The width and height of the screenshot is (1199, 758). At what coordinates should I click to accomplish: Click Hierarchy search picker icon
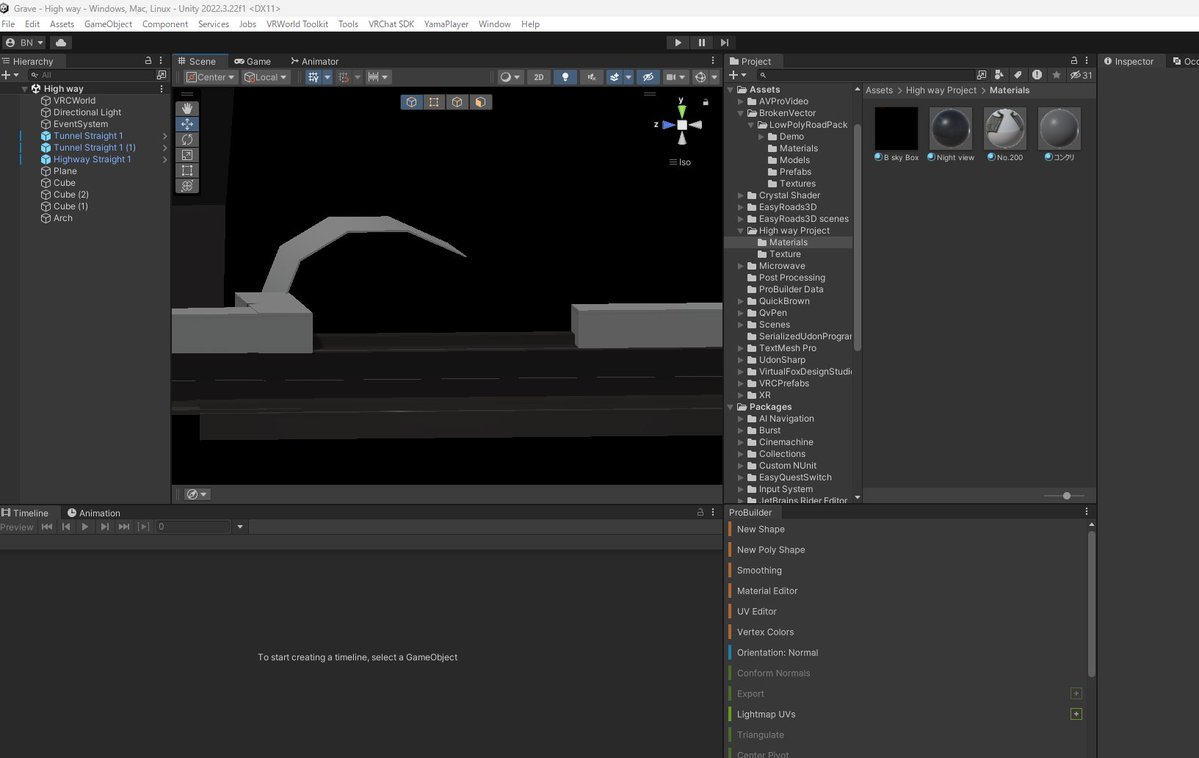pyautogui.click(x=161, y=75)
